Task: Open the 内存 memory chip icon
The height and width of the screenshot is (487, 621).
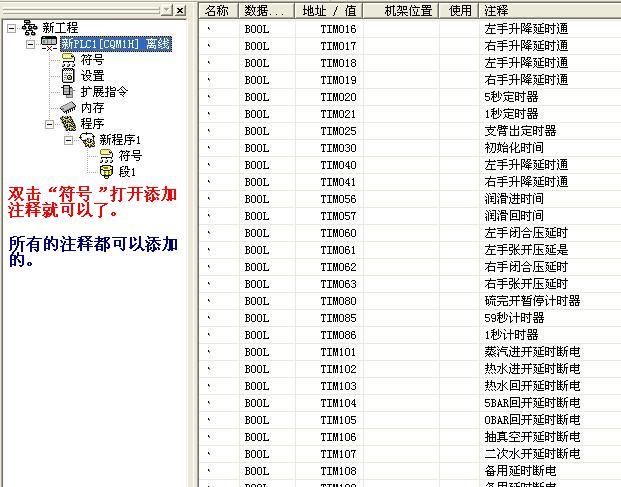Action: coord(68,108)
